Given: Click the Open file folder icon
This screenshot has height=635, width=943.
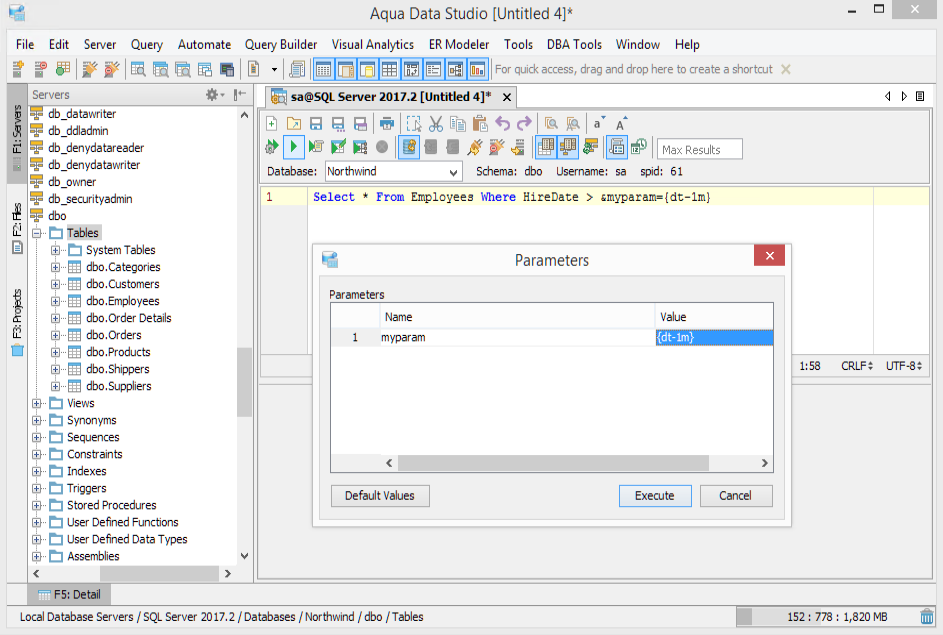Looking at the screenshot, I should point(293,124).
